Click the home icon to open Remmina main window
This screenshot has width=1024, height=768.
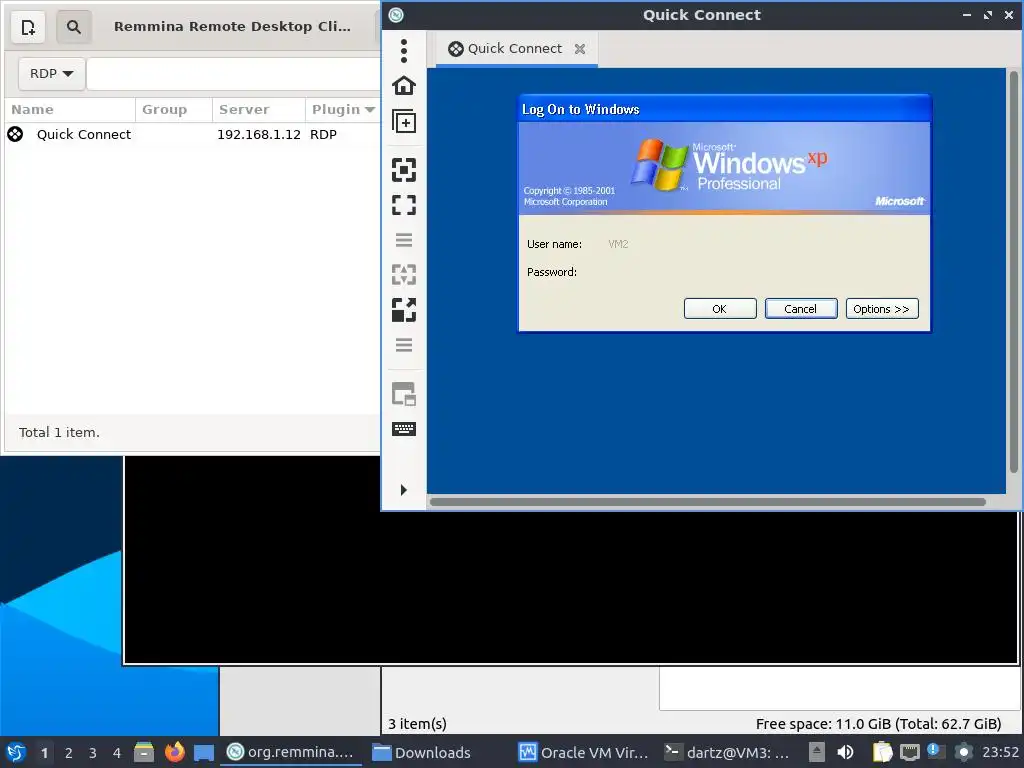click(x=404, y=86)
